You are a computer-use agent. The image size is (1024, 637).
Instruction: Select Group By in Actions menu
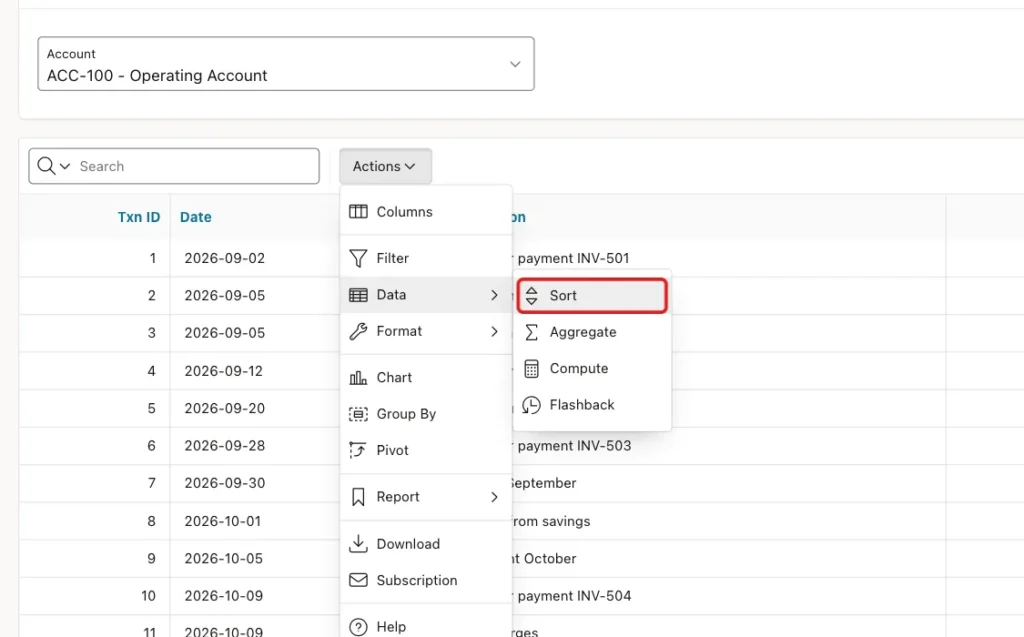(426, 414)
